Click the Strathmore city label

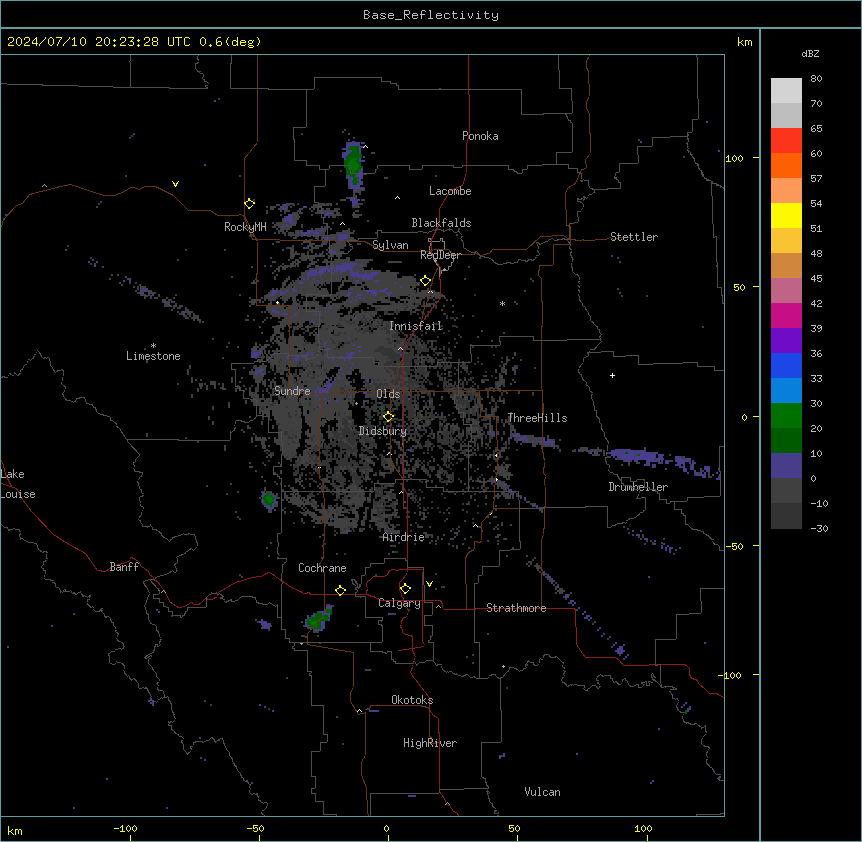[x=516, y=608]
